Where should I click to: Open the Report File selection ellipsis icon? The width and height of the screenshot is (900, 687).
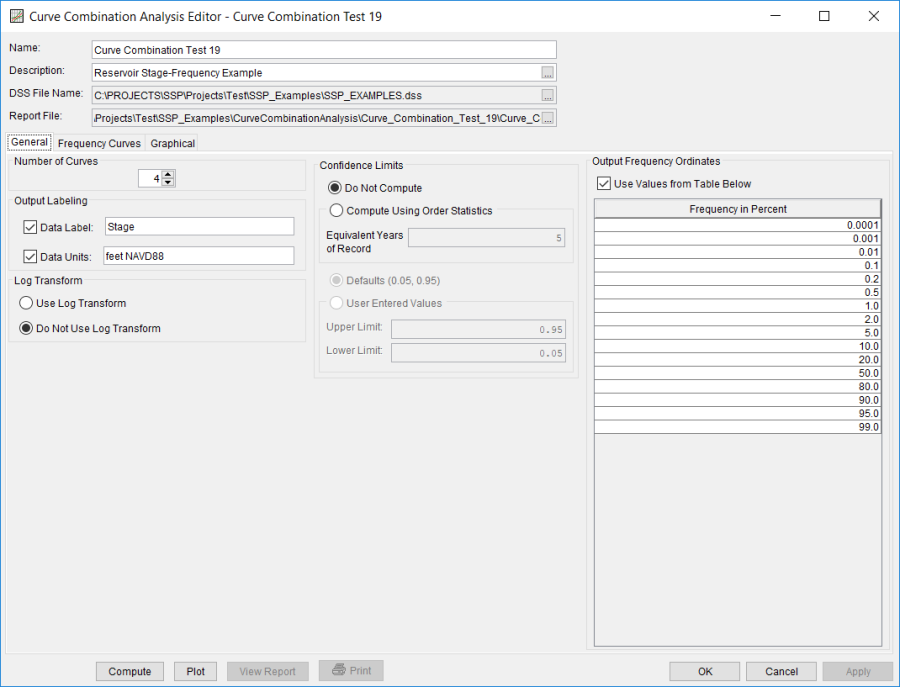pyautogui.click(x=550, y=117)
